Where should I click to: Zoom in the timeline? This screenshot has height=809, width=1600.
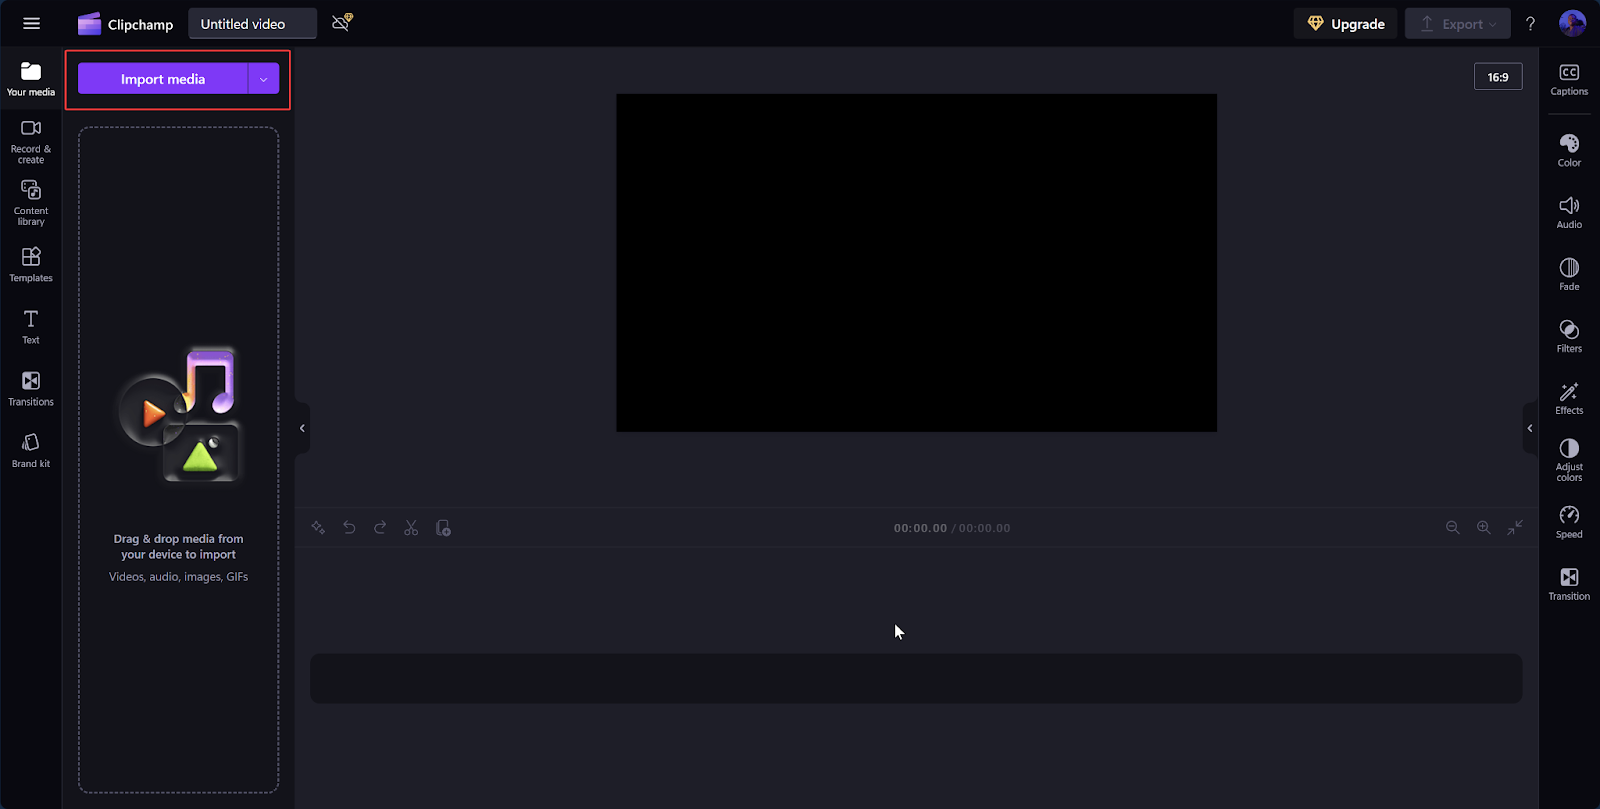pos(1483,528)
